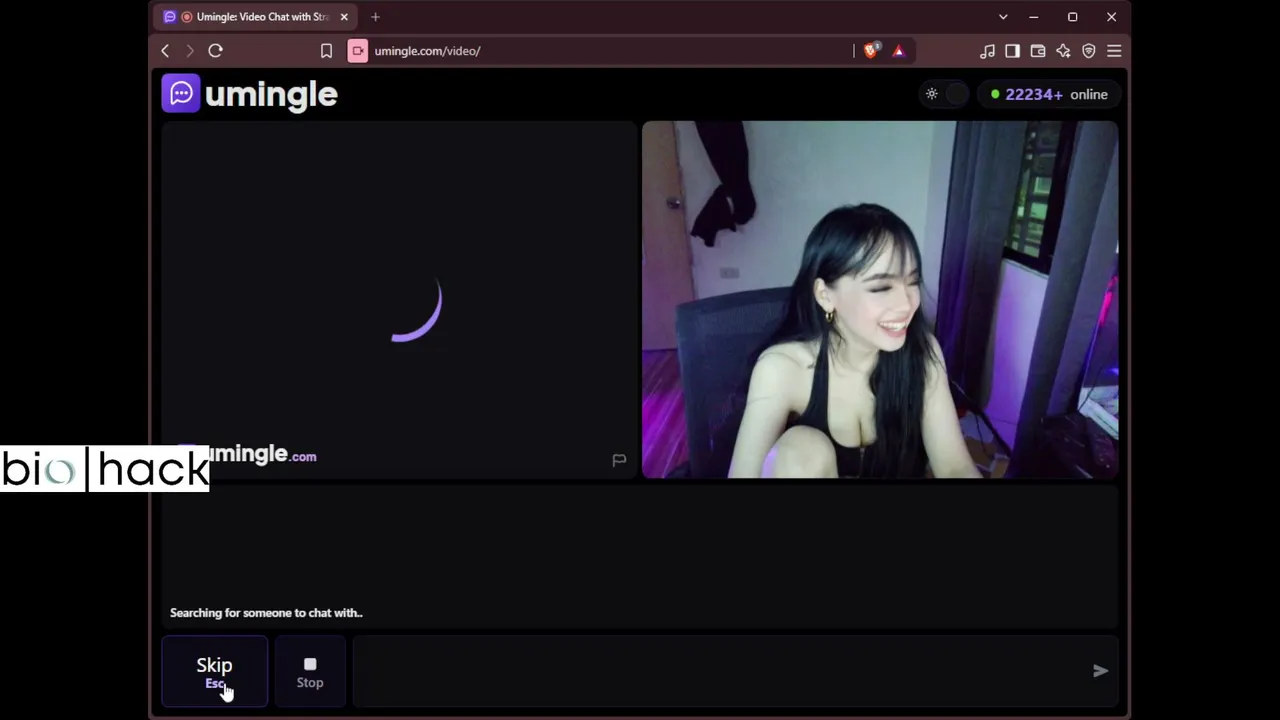The height and width of the screenshot is (720, 1280).
Task: Report stranger using the flag icon
Action: (x=619, y=460)
